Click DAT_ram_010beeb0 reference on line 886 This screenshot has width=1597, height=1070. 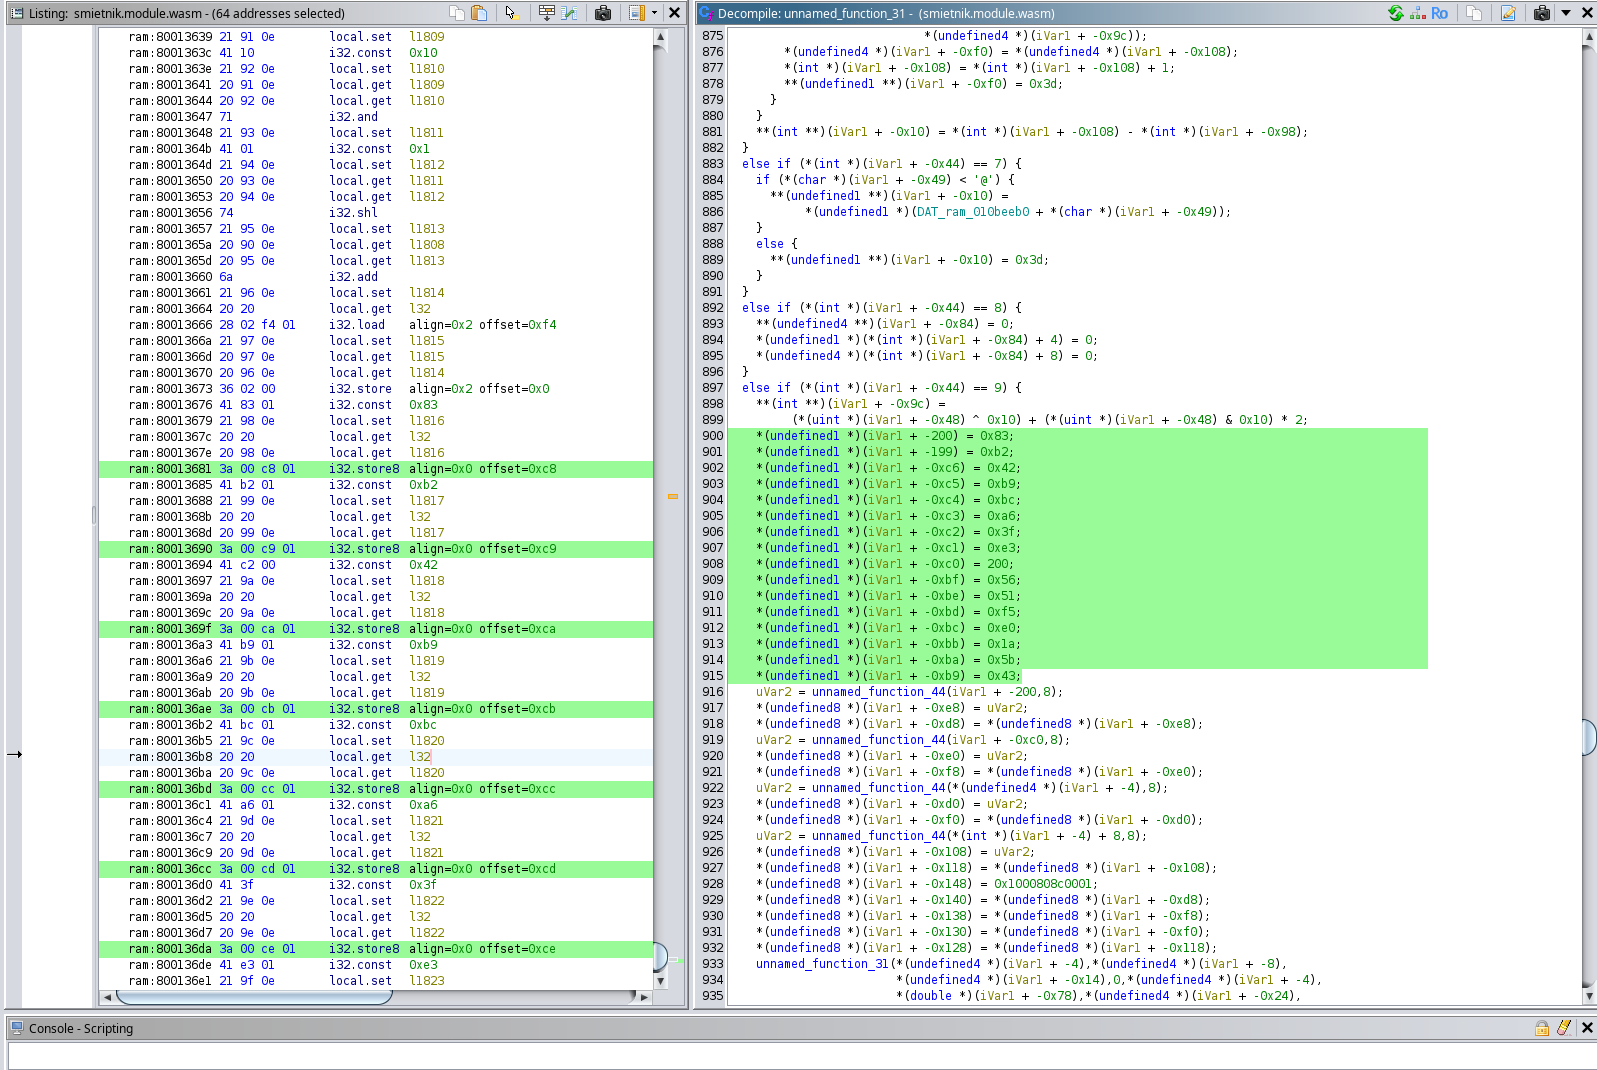tap(972, 212)
